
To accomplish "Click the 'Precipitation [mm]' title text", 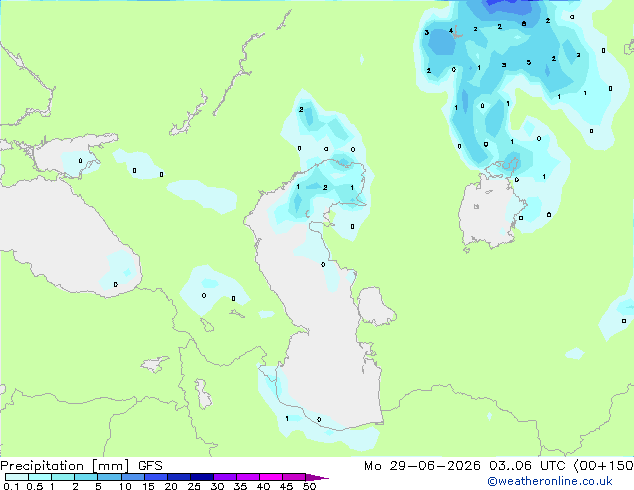I will [x=65, y=466].
